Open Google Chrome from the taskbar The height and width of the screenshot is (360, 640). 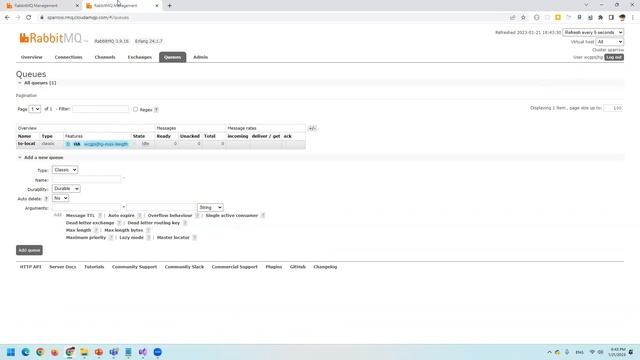pyautogui.click(x=40, y=352)
